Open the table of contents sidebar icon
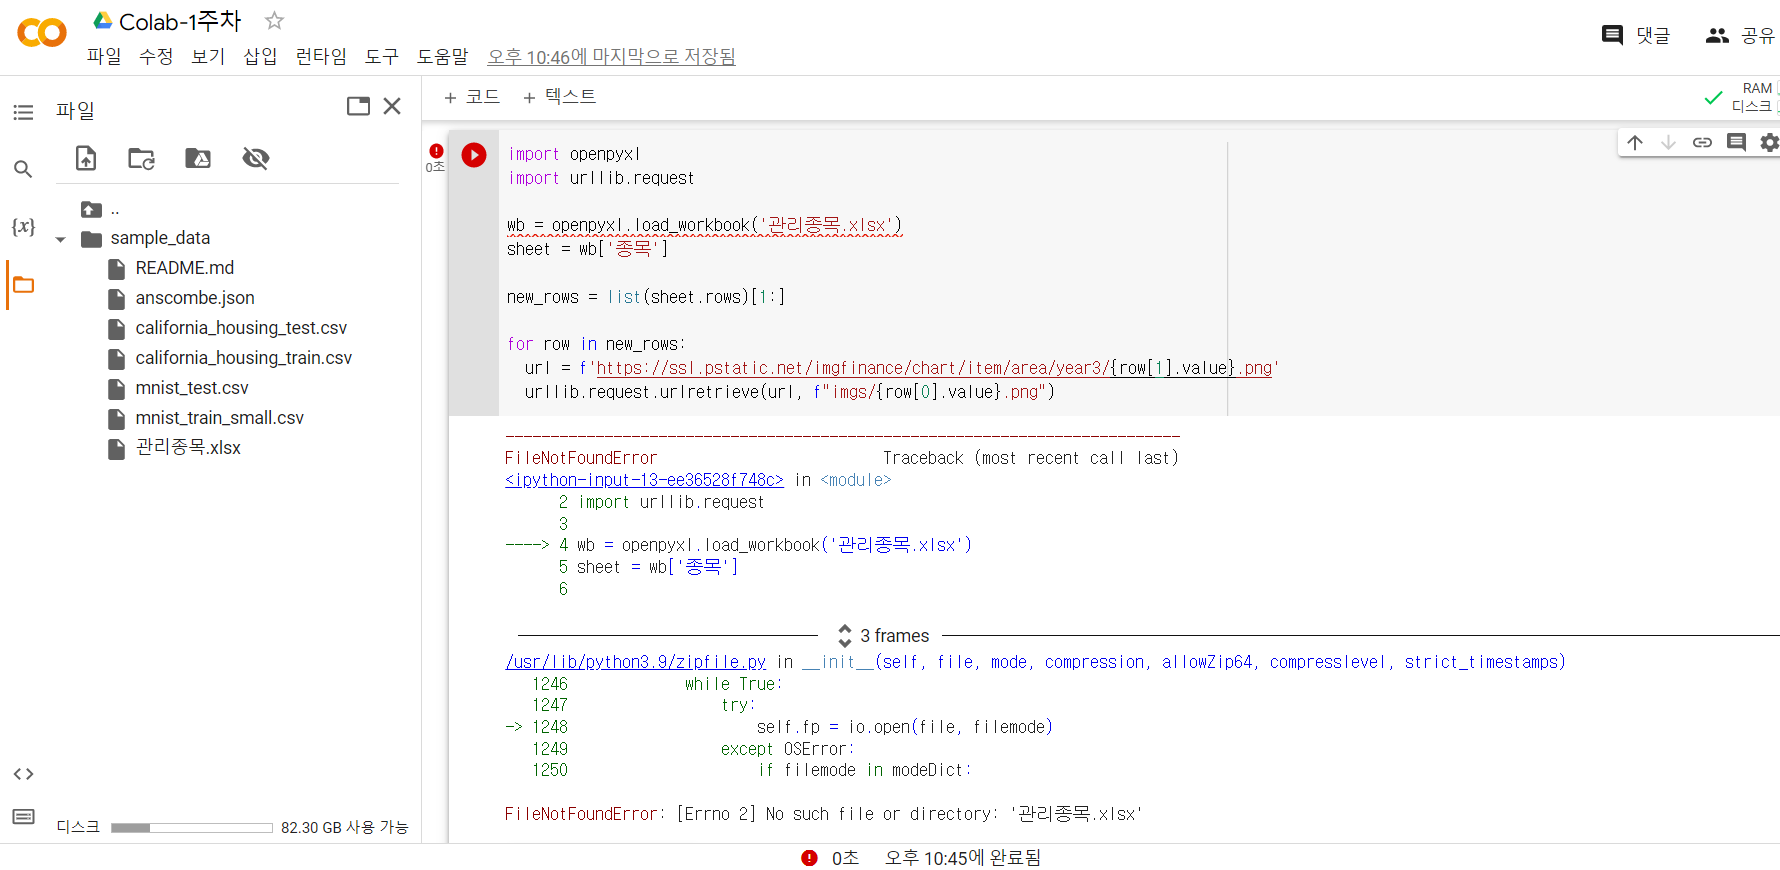This screenshot has width=1780, height=870. tap(23, 112)
